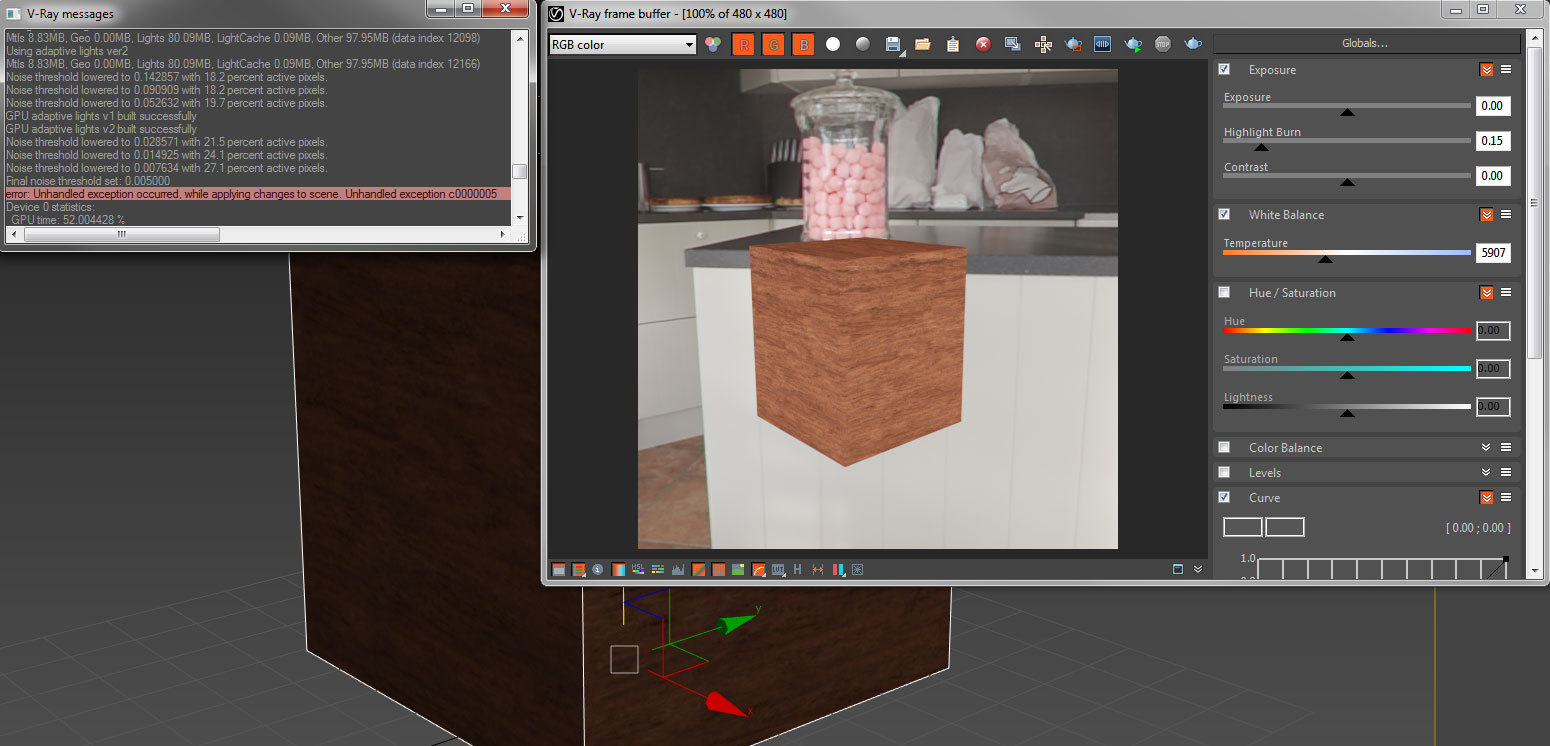The height and width of the screenshot is (746, 1550).
Task: Enable the Hue / Saturation checkbox
Action: 1224,293
